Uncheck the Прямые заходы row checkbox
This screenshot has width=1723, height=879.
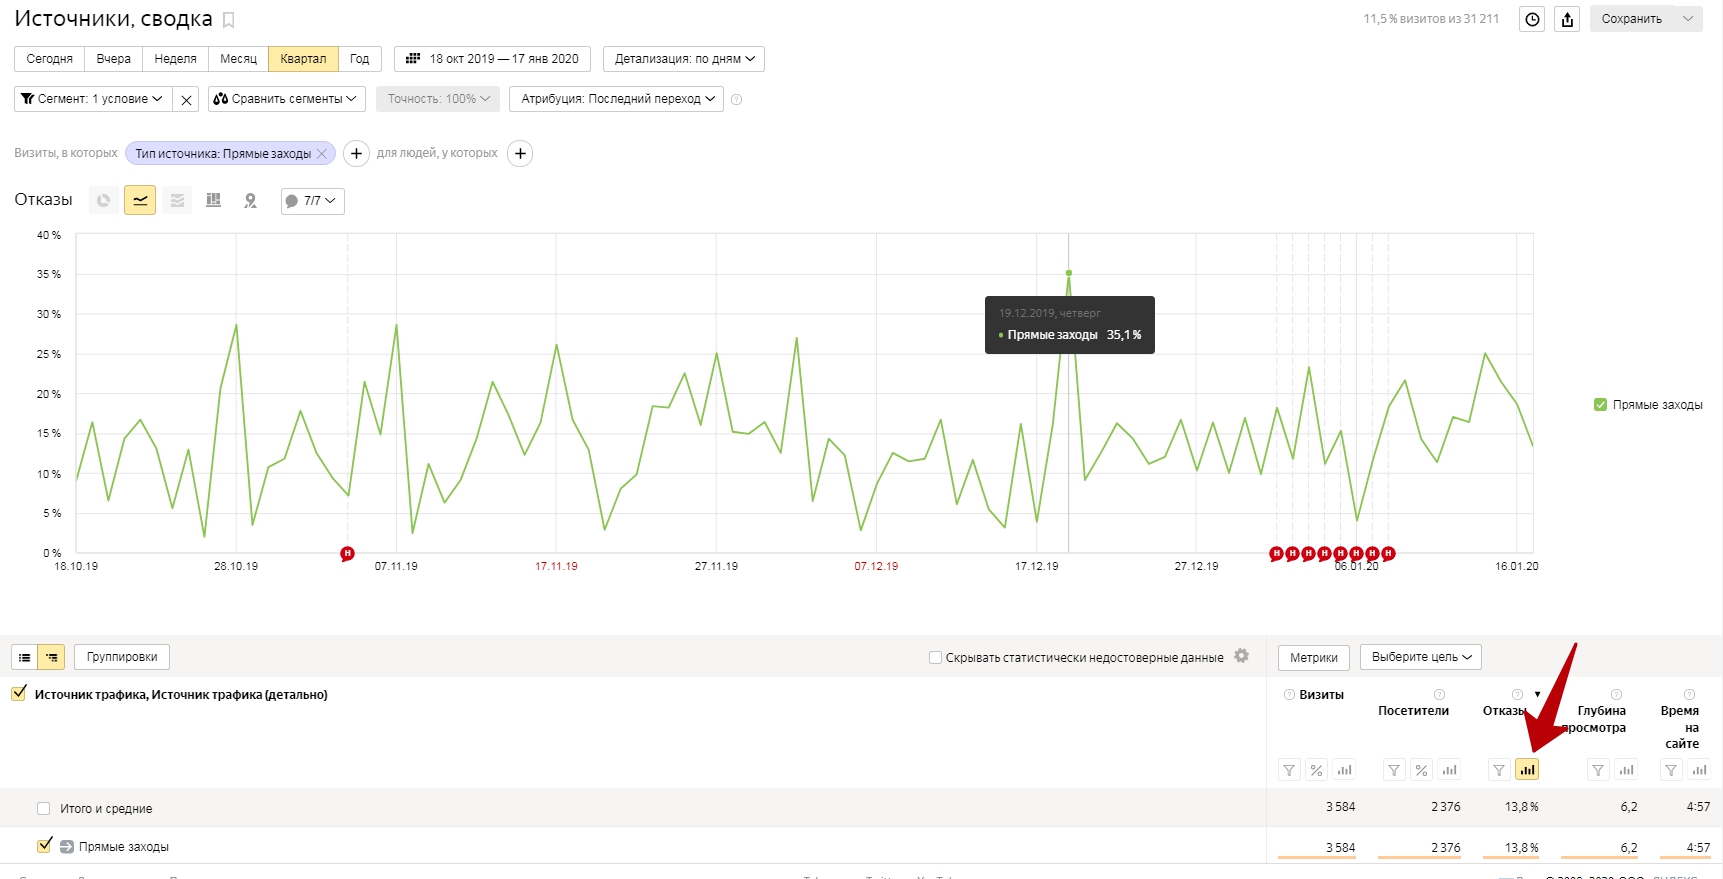coord(44,846)
